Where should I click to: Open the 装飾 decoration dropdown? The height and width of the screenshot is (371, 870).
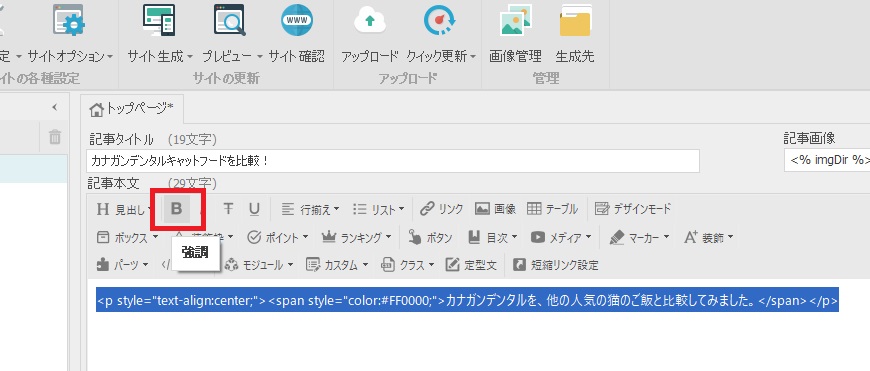coord(709,237)
